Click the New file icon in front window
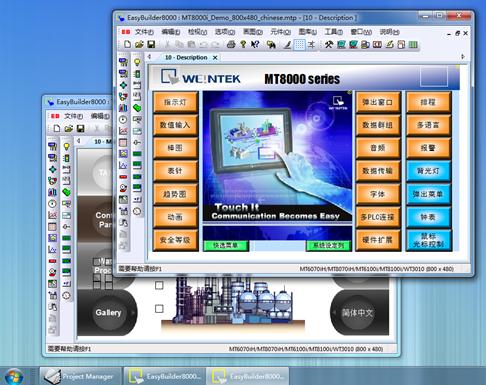Screen dimensions: 486x385 127,44
